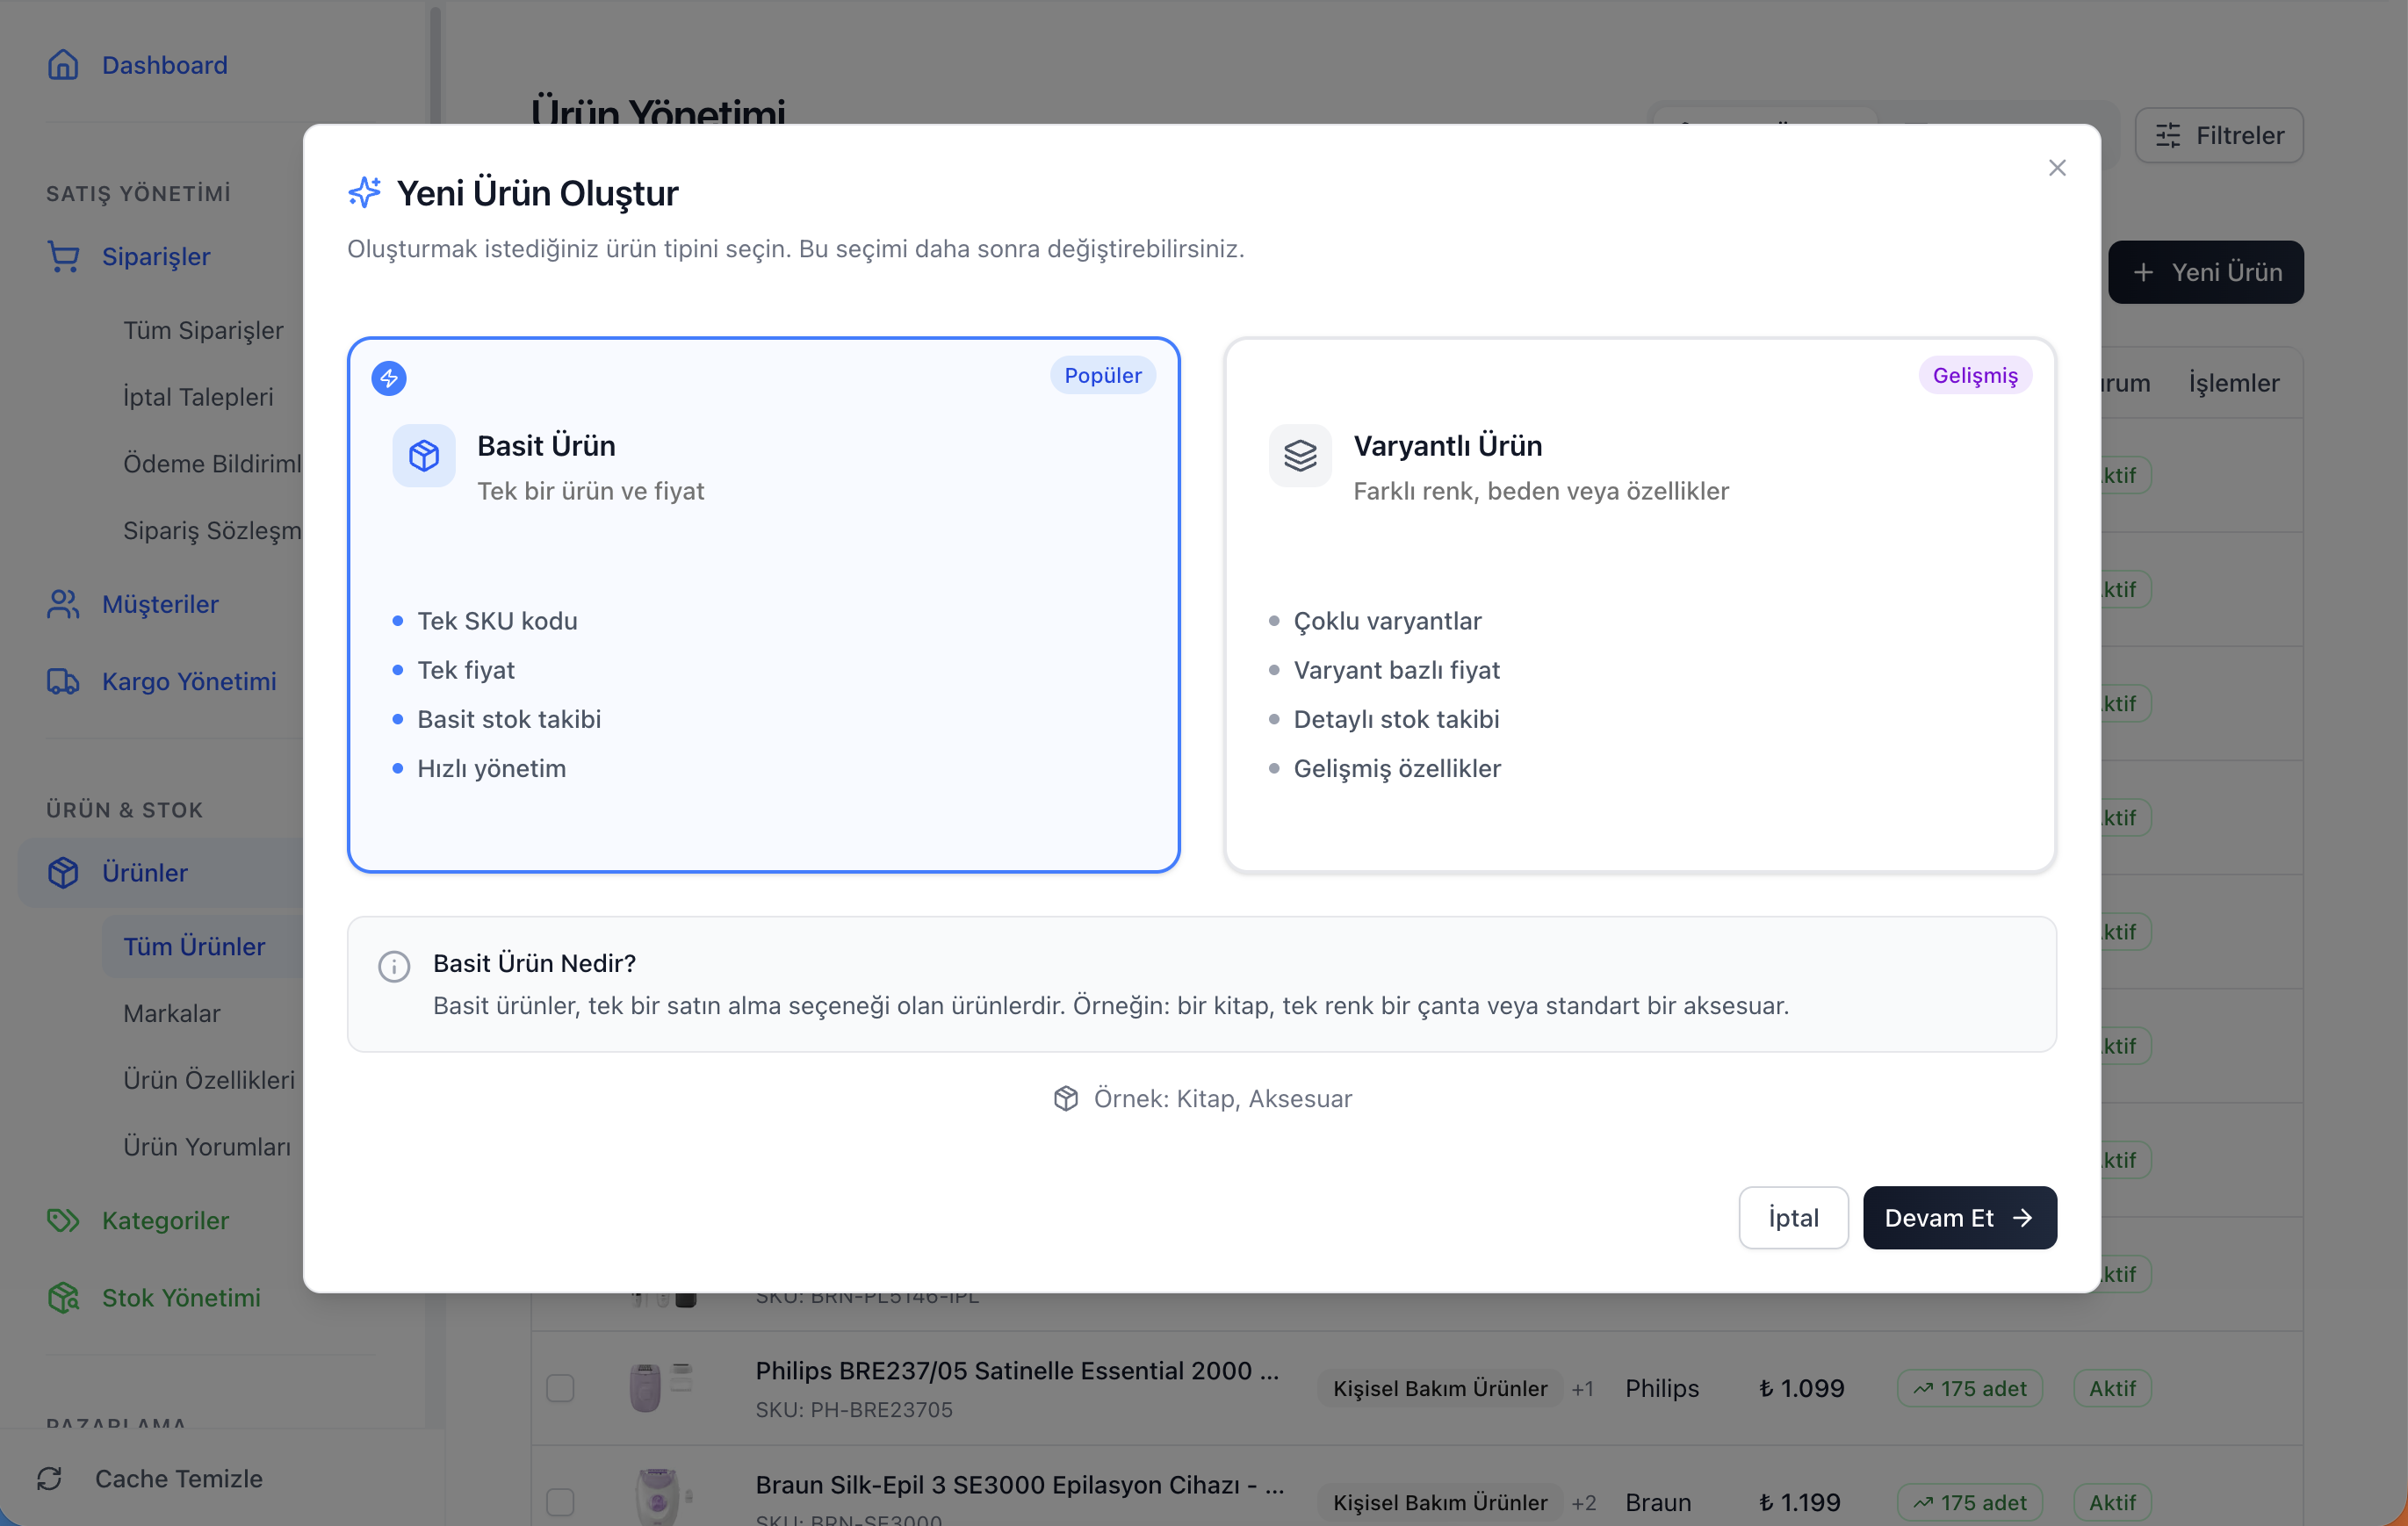Viewport: 2408px width, 1526px height.
Task: Close the Yeni Ürün Oluştur dialog
Action: coord(2056,168)
